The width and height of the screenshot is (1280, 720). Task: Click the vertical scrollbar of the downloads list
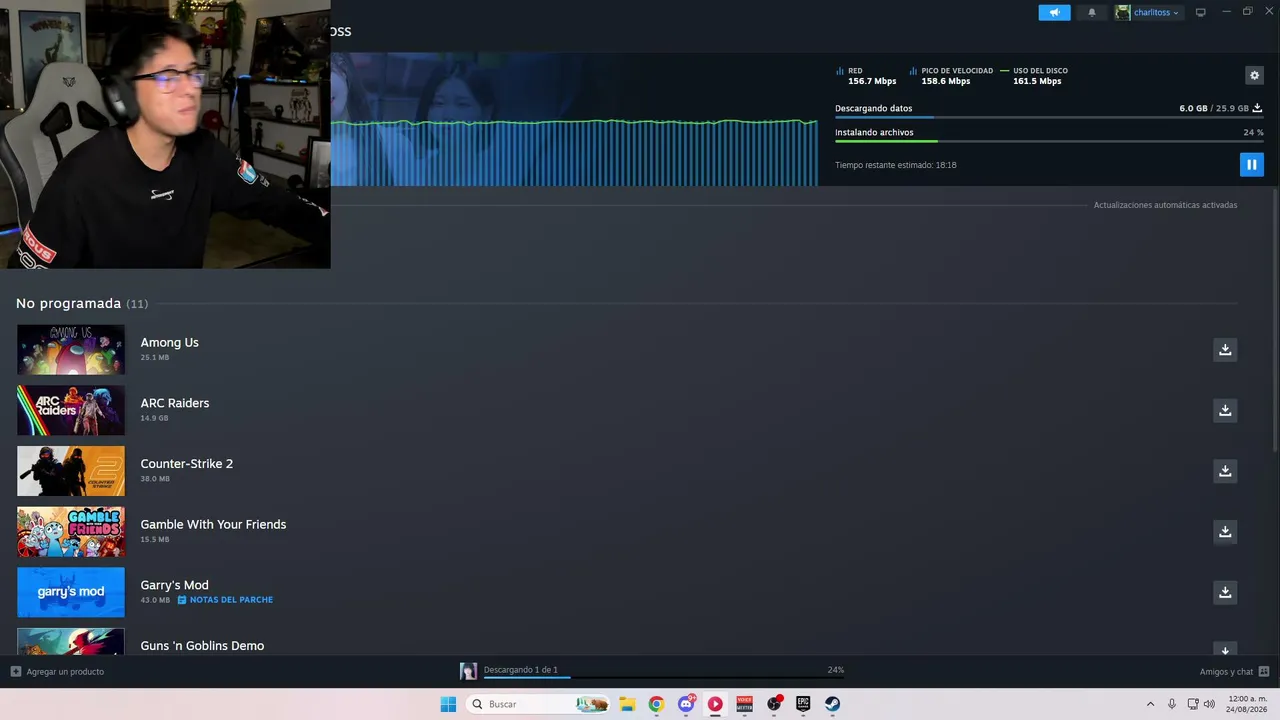point(1274,320)
